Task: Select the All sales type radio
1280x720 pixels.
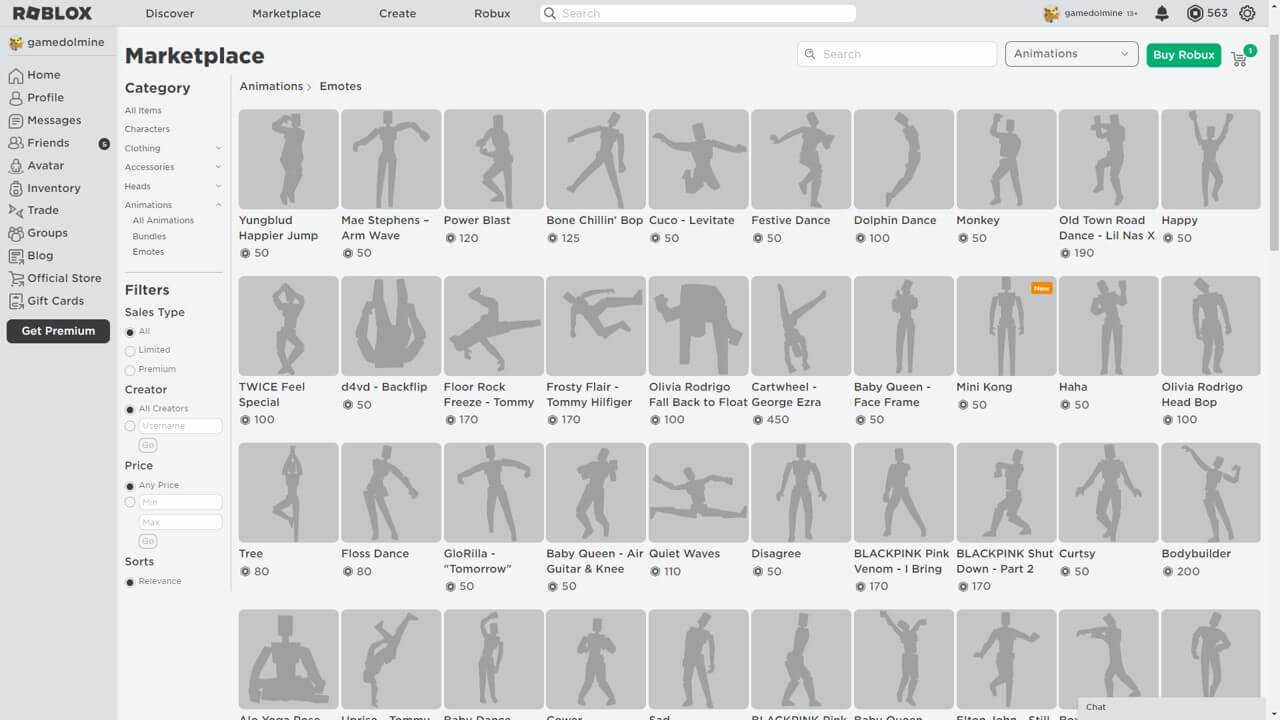Action: [130, 332]
